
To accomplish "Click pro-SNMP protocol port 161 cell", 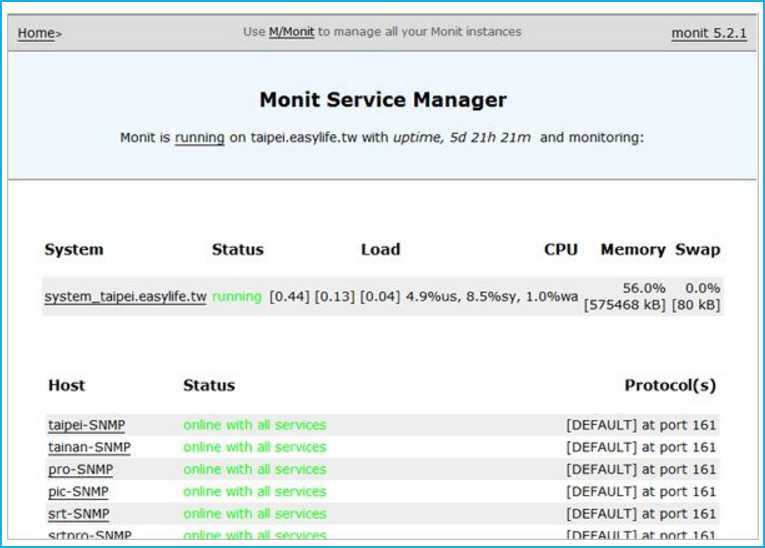I will (x=641, y=469).
